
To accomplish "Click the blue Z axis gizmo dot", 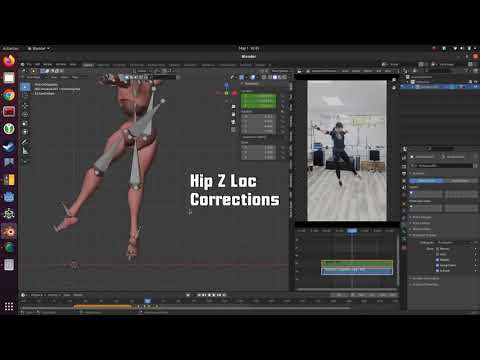I will [227, 85].
